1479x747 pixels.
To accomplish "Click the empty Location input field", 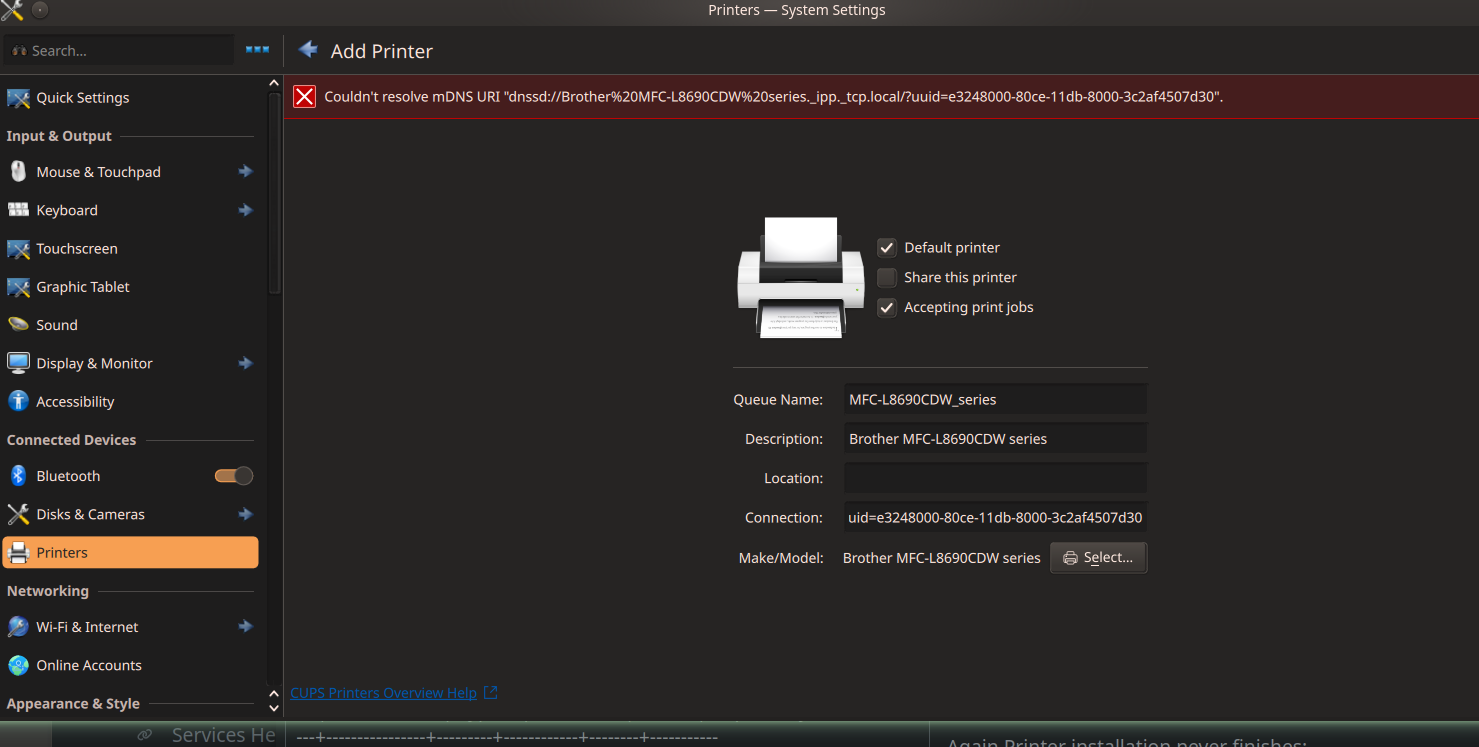I will (995, 478).
